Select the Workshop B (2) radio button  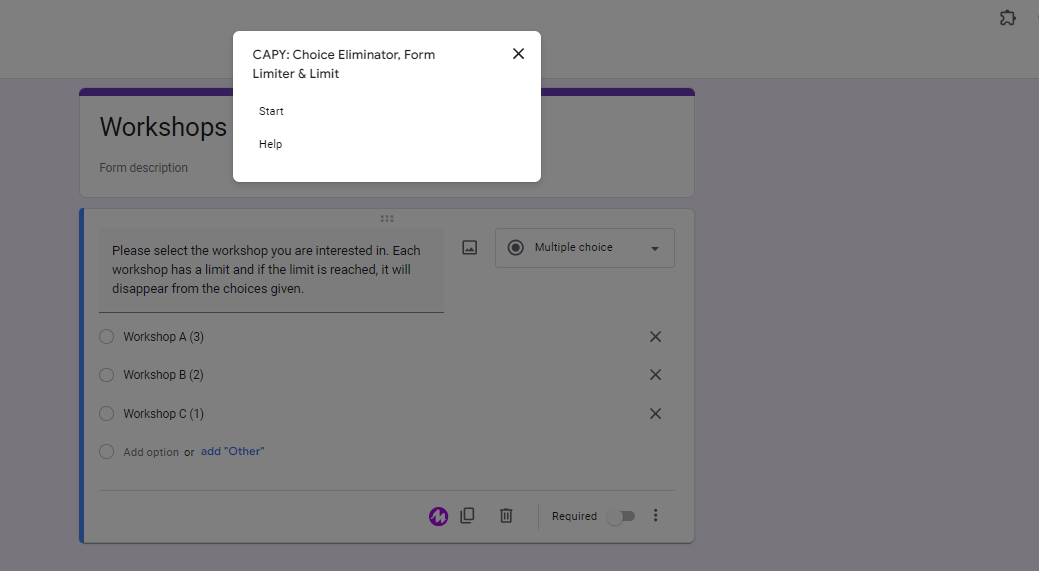coord(107,375)
